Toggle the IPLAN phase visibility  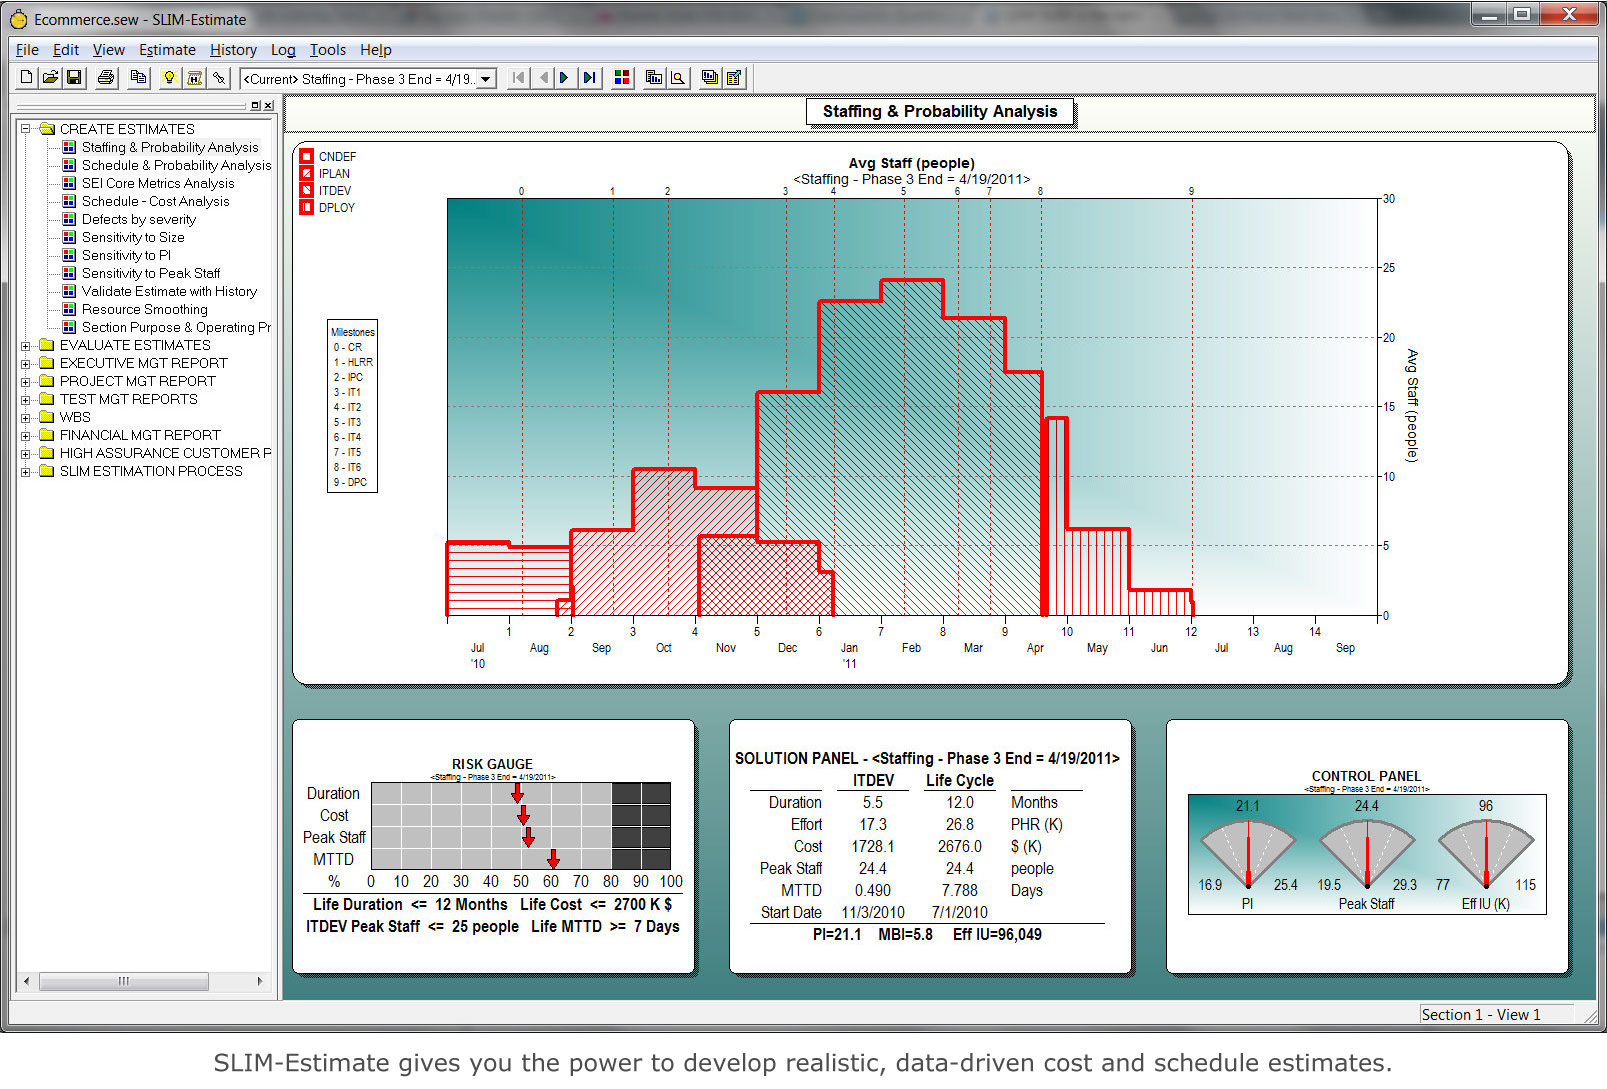point(306,173)
